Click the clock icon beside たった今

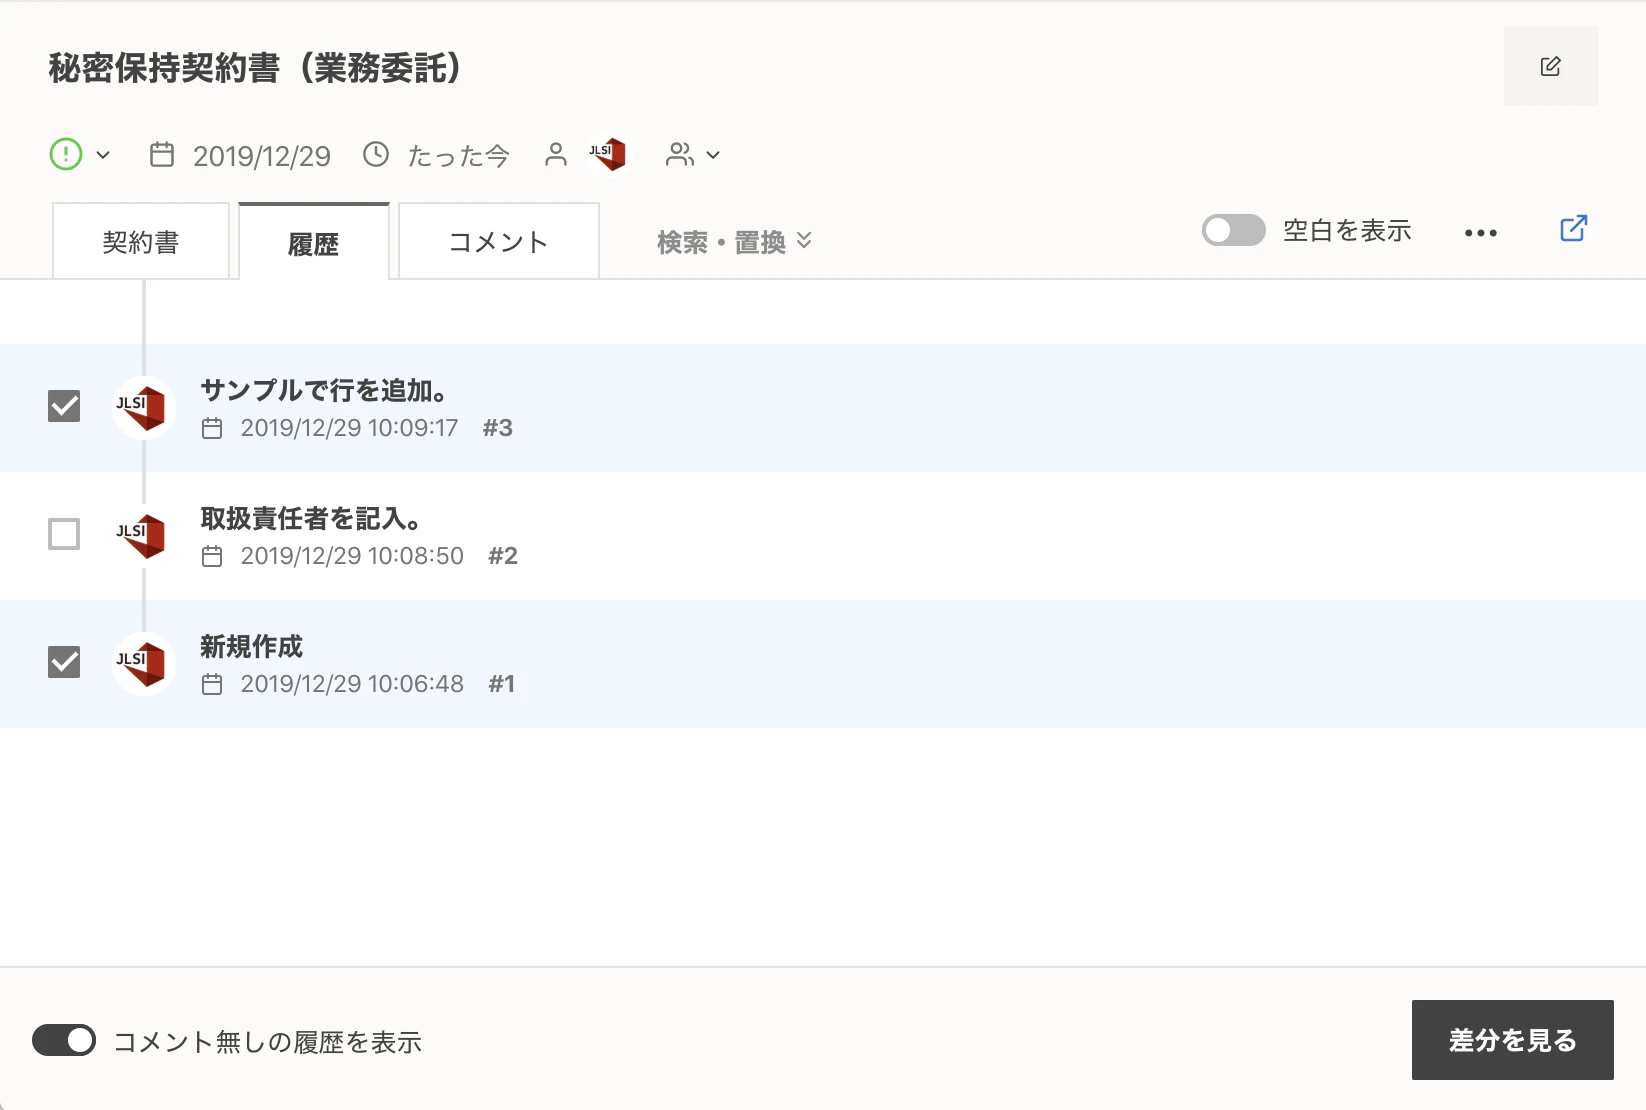pos(376,154)
